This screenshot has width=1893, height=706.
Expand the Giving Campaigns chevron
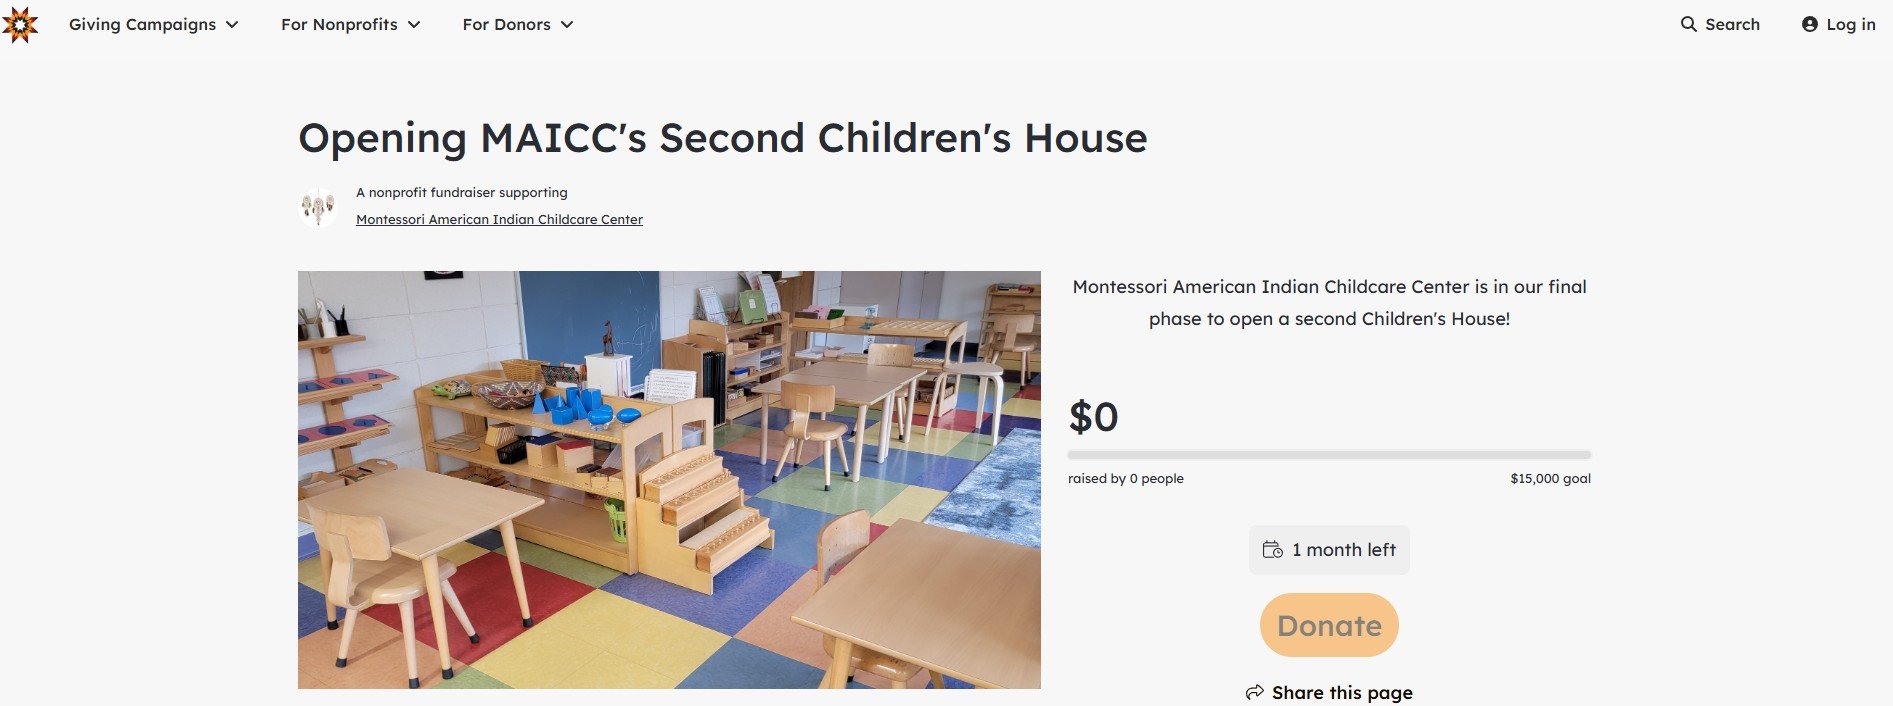click(232, 25)
